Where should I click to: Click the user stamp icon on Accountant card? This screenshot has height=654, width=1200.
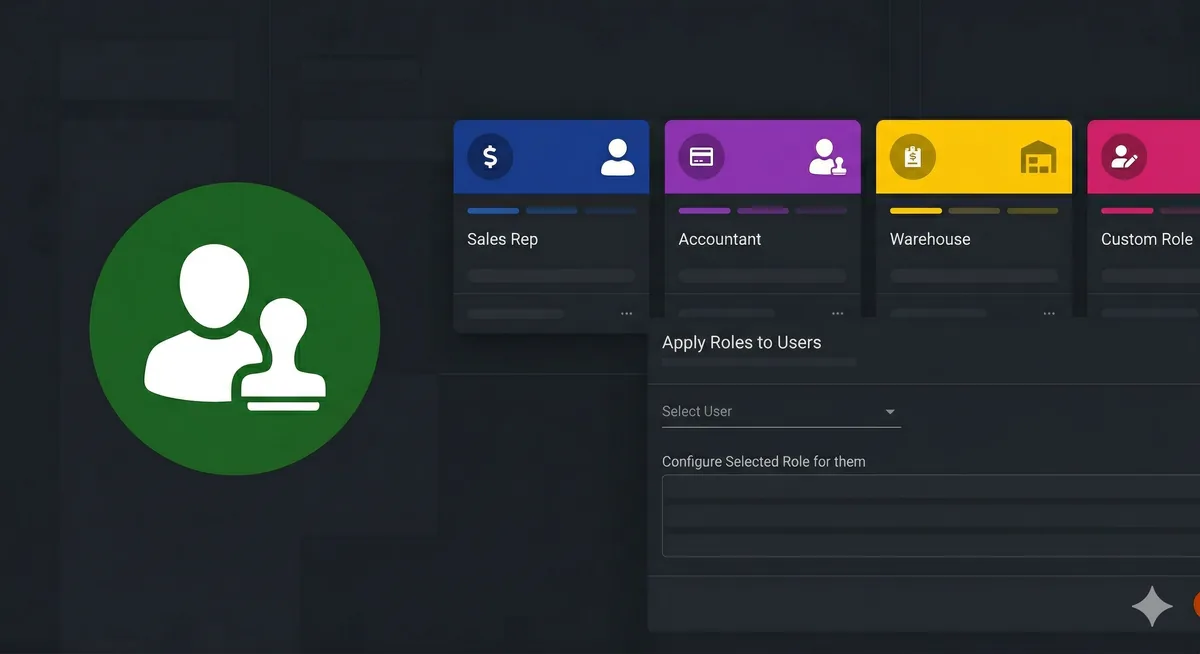tap(828, 158)
